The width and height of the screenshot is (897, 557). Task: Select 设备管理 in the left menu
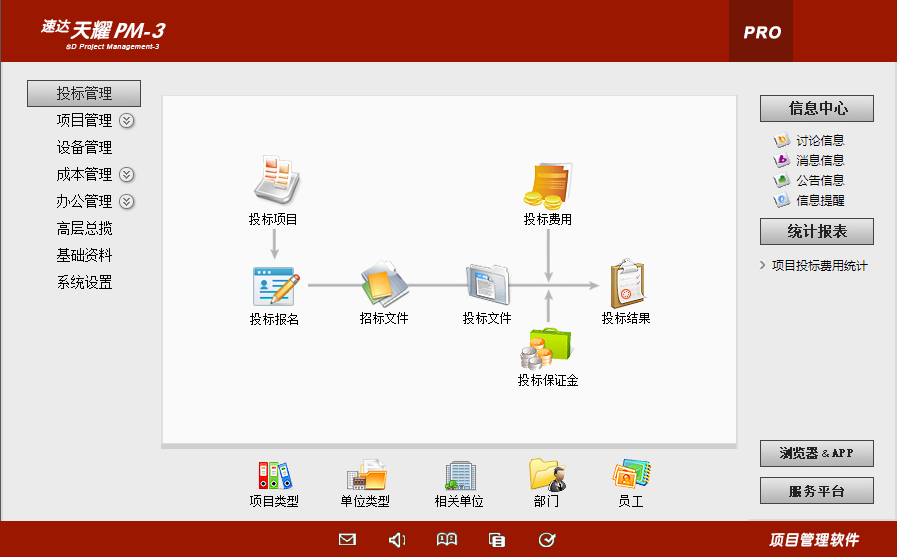pos(84,148)
